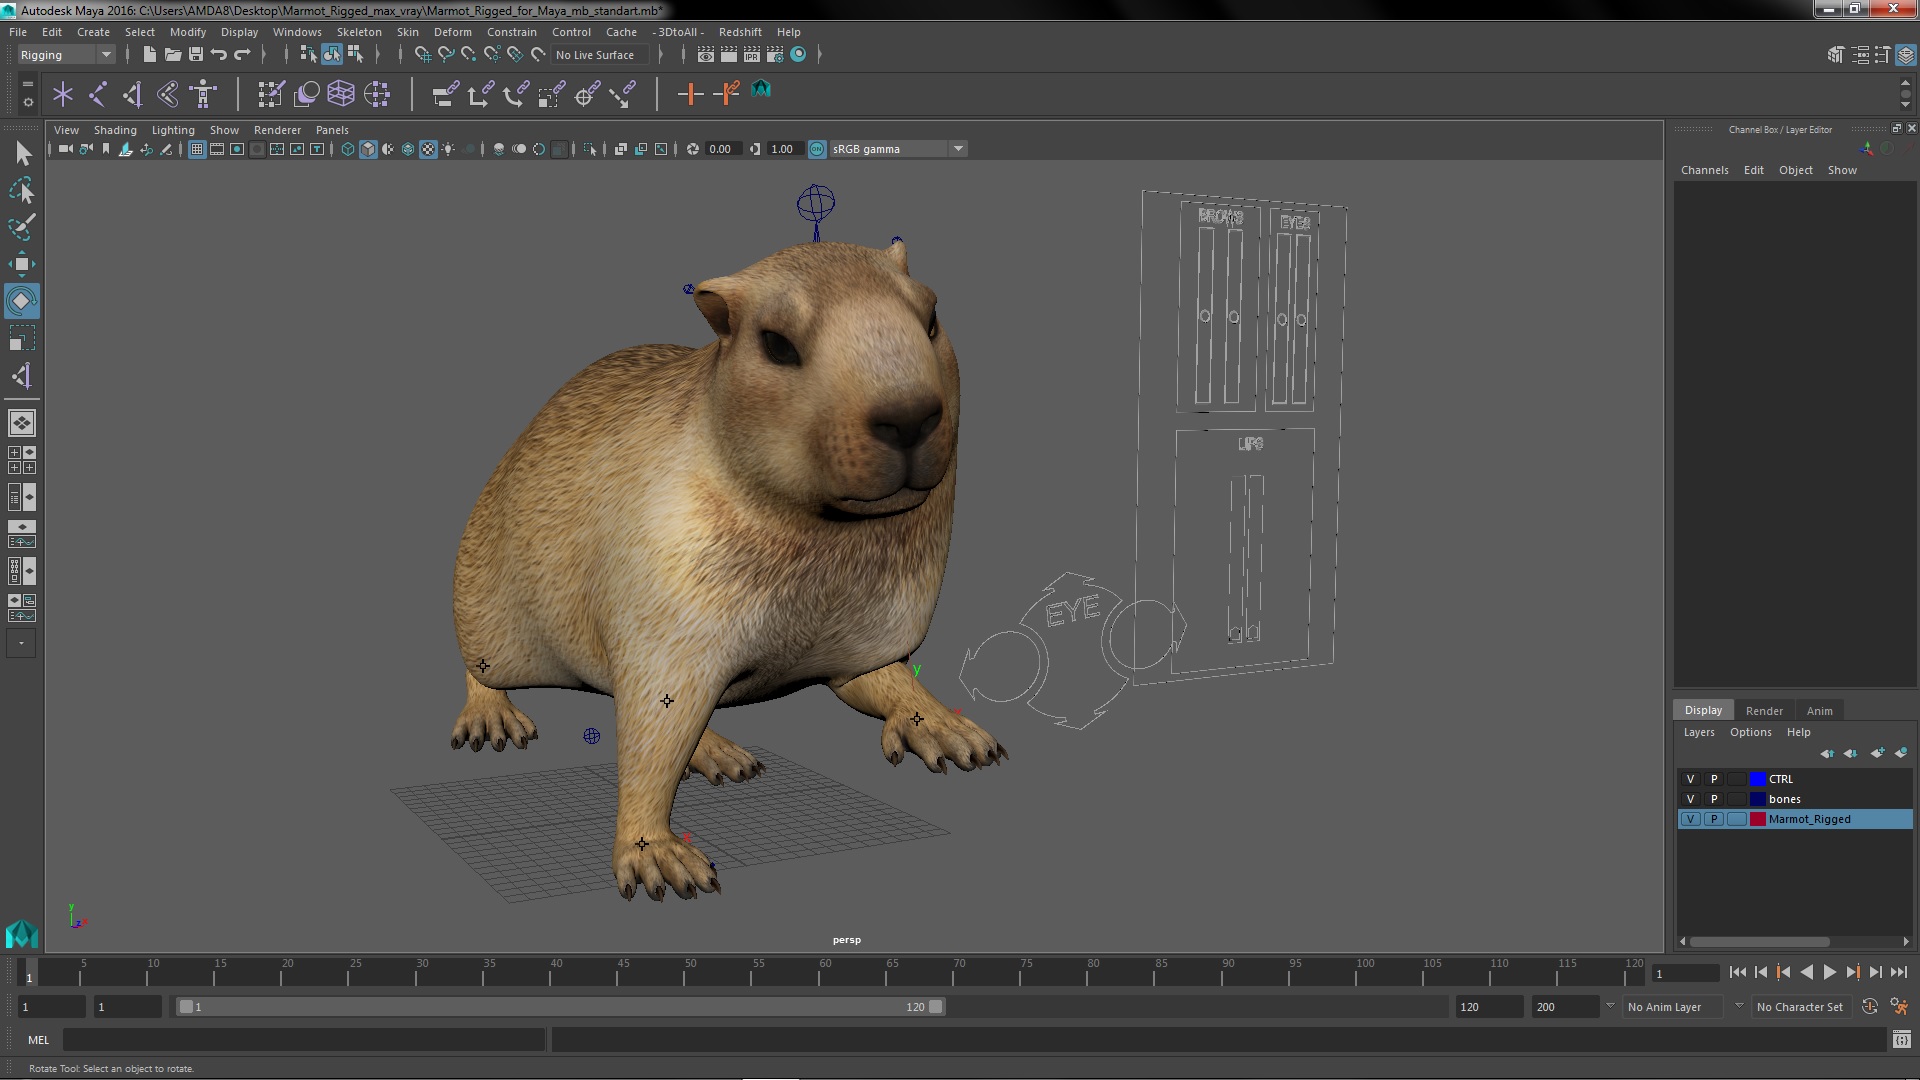Viewport: 1920px width, 1080px height.
Task: Open the Channels menu in Channel Box
Action: 1704,170
